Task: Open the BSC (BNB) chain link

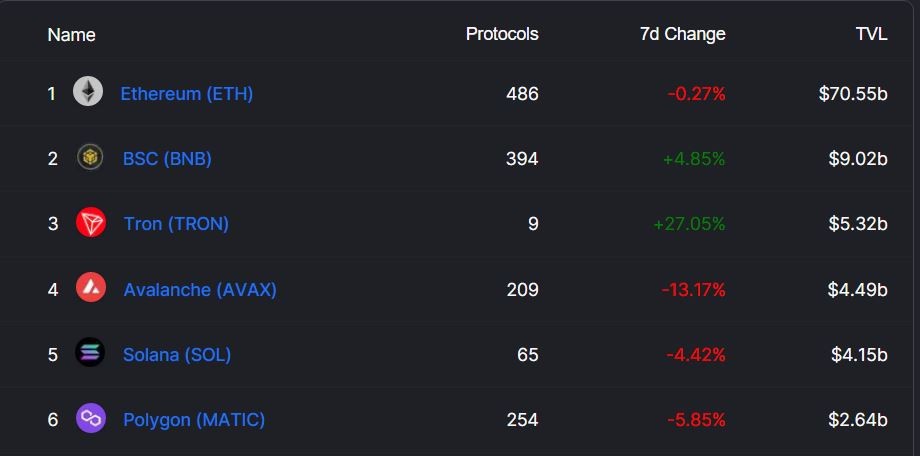Action: 167,159
